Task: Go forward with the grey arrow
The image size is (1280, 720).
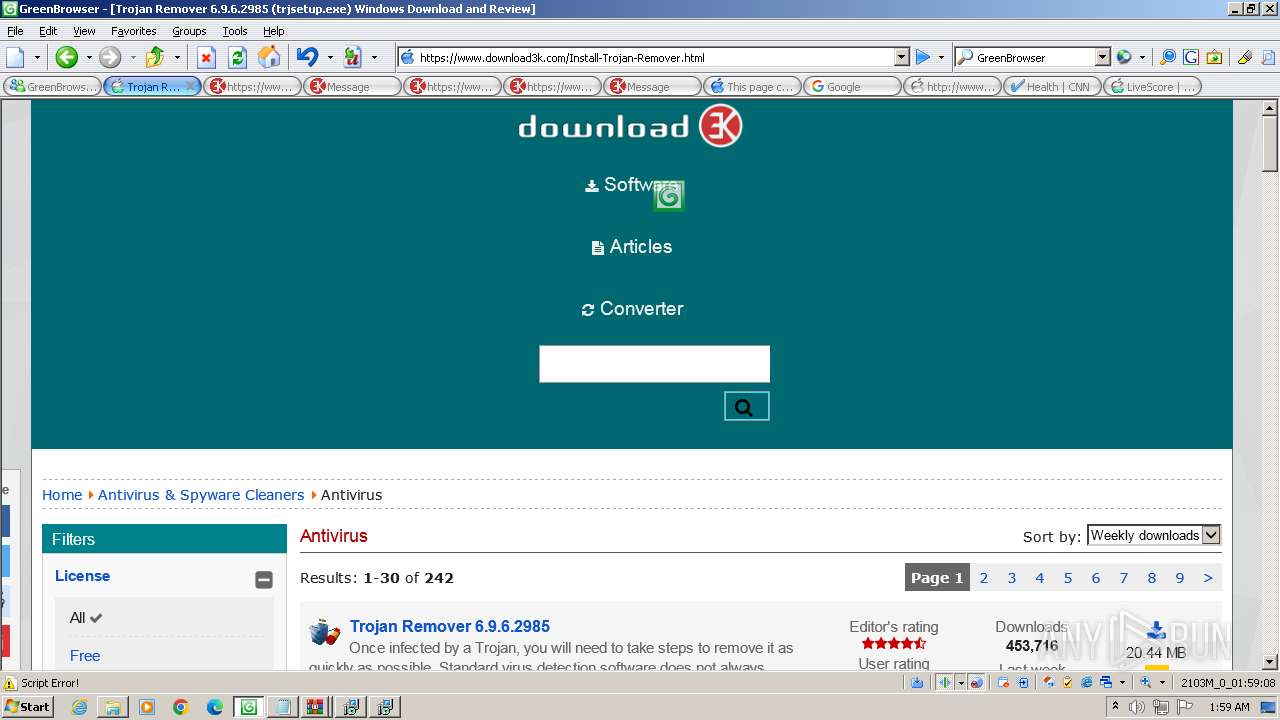Action: (110, 57)
